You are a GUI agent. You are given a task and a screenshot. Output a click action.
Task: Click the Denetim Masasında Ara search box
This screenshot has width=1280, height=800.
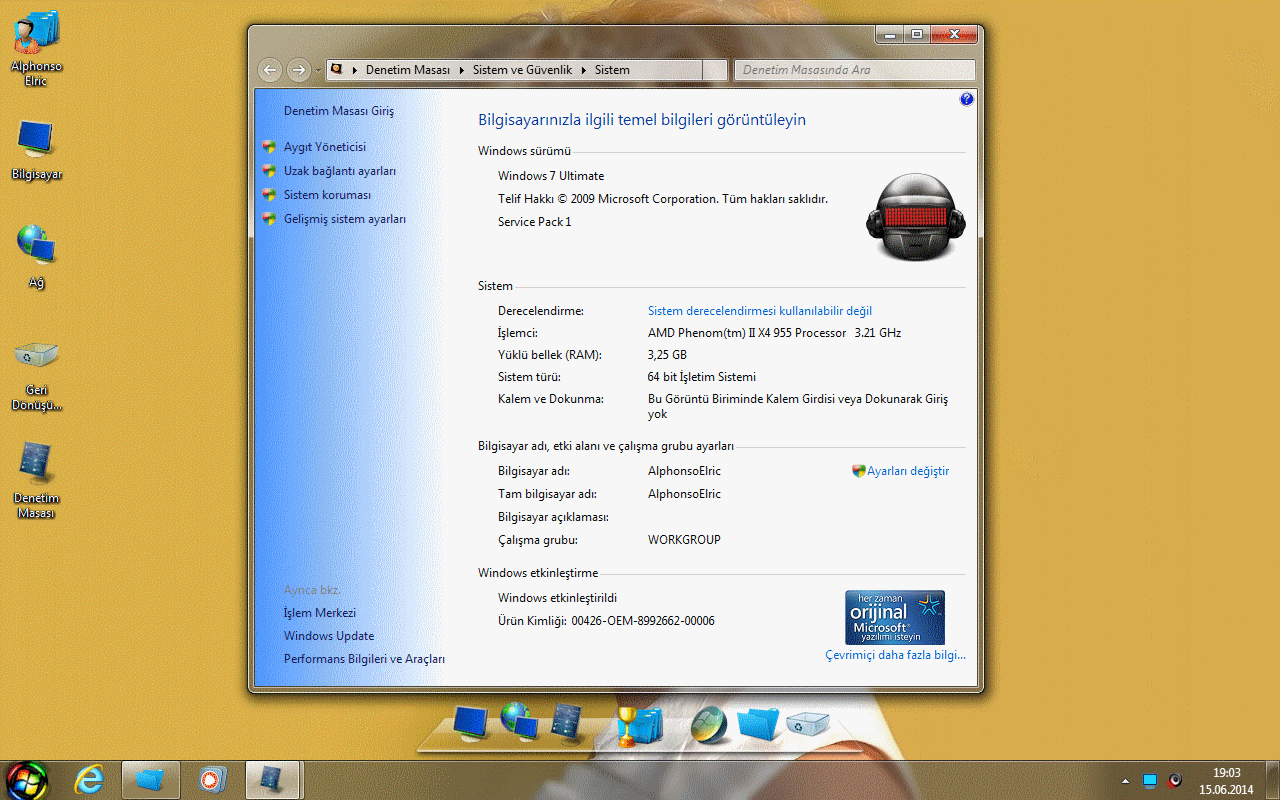[x=853, y=70]
